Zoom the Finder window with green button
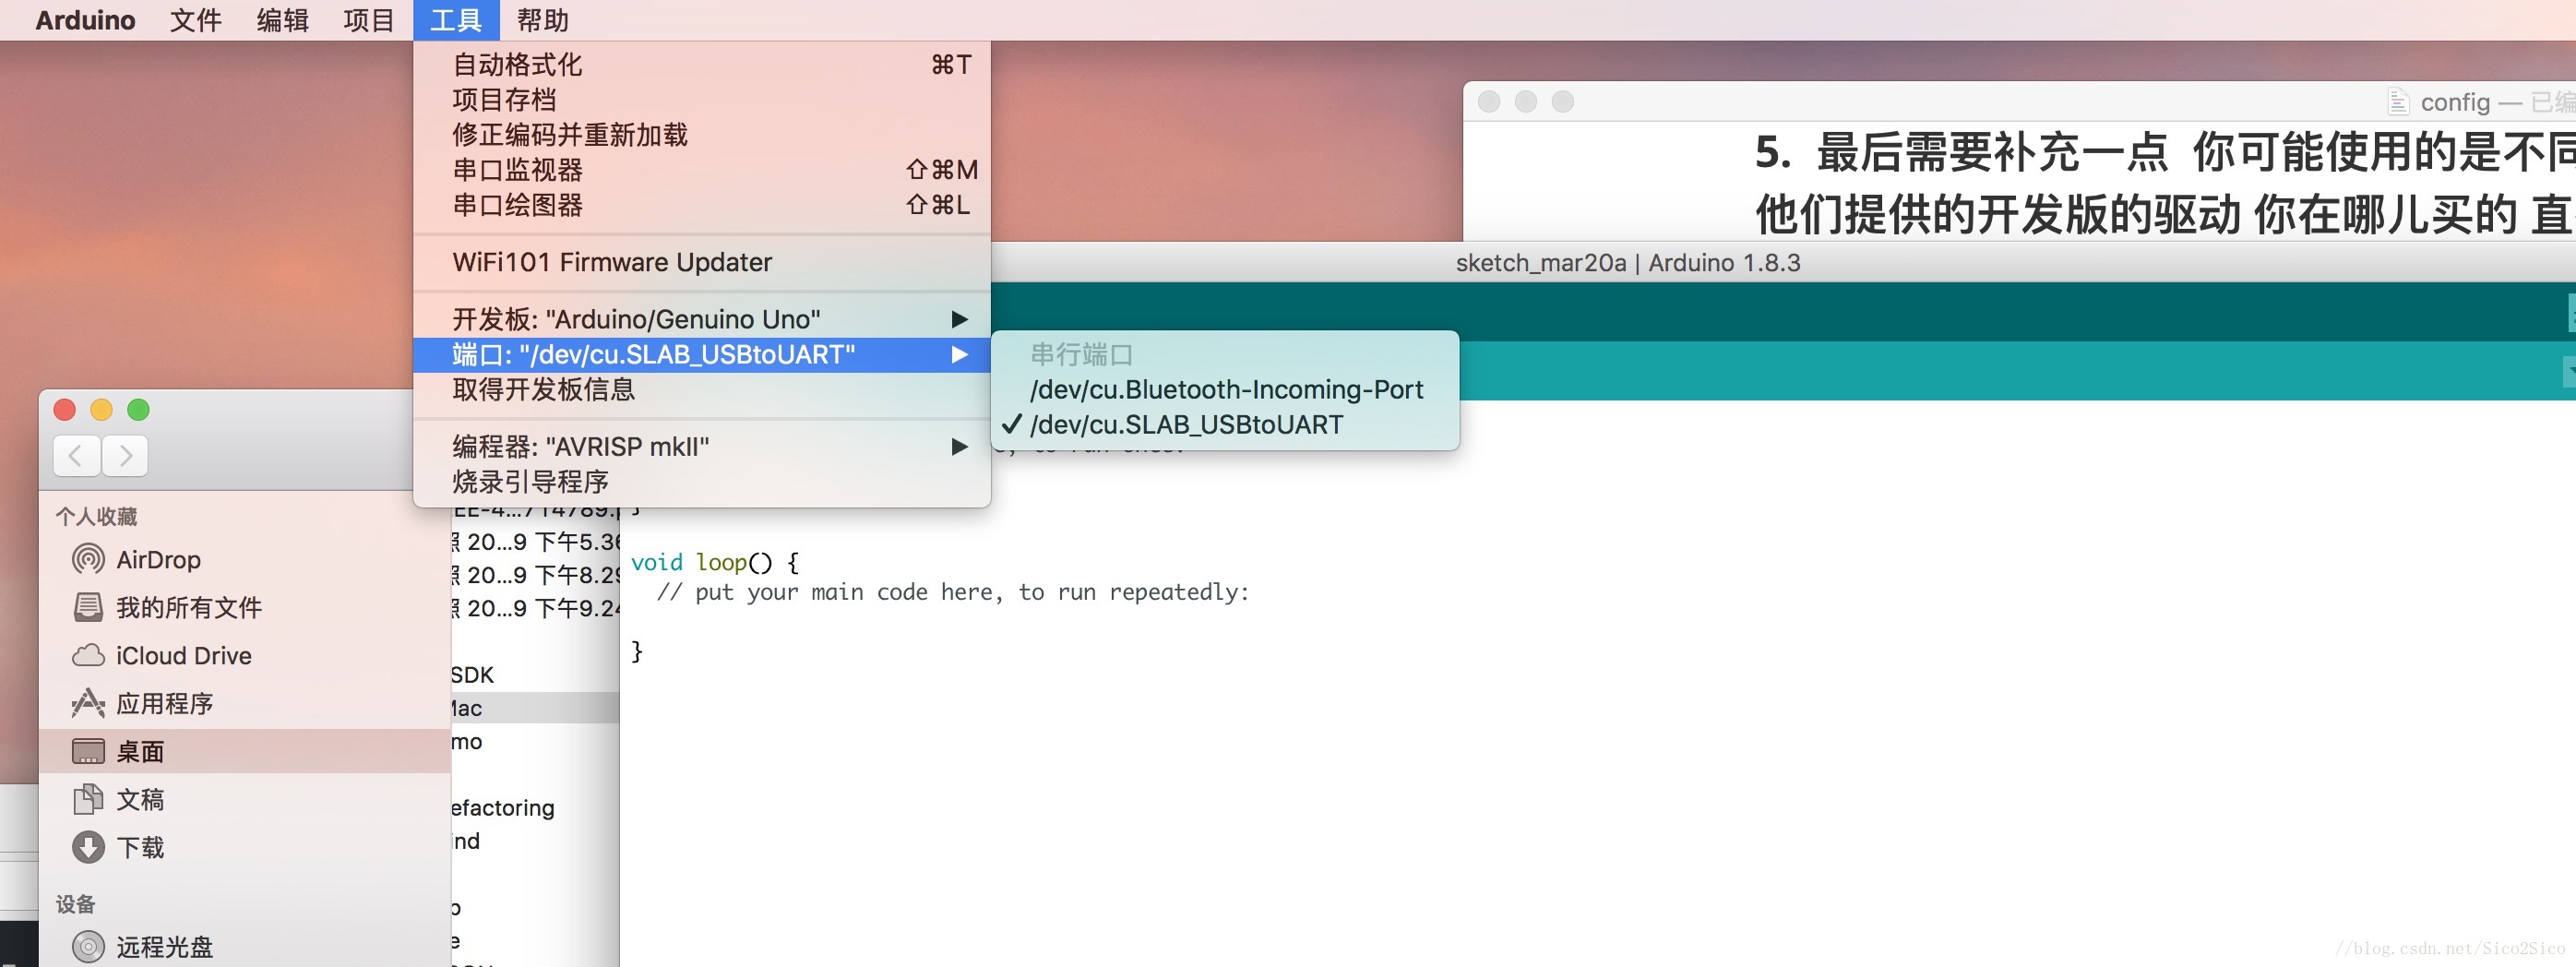Screen dimensions: 2576x967 (138, 410)
